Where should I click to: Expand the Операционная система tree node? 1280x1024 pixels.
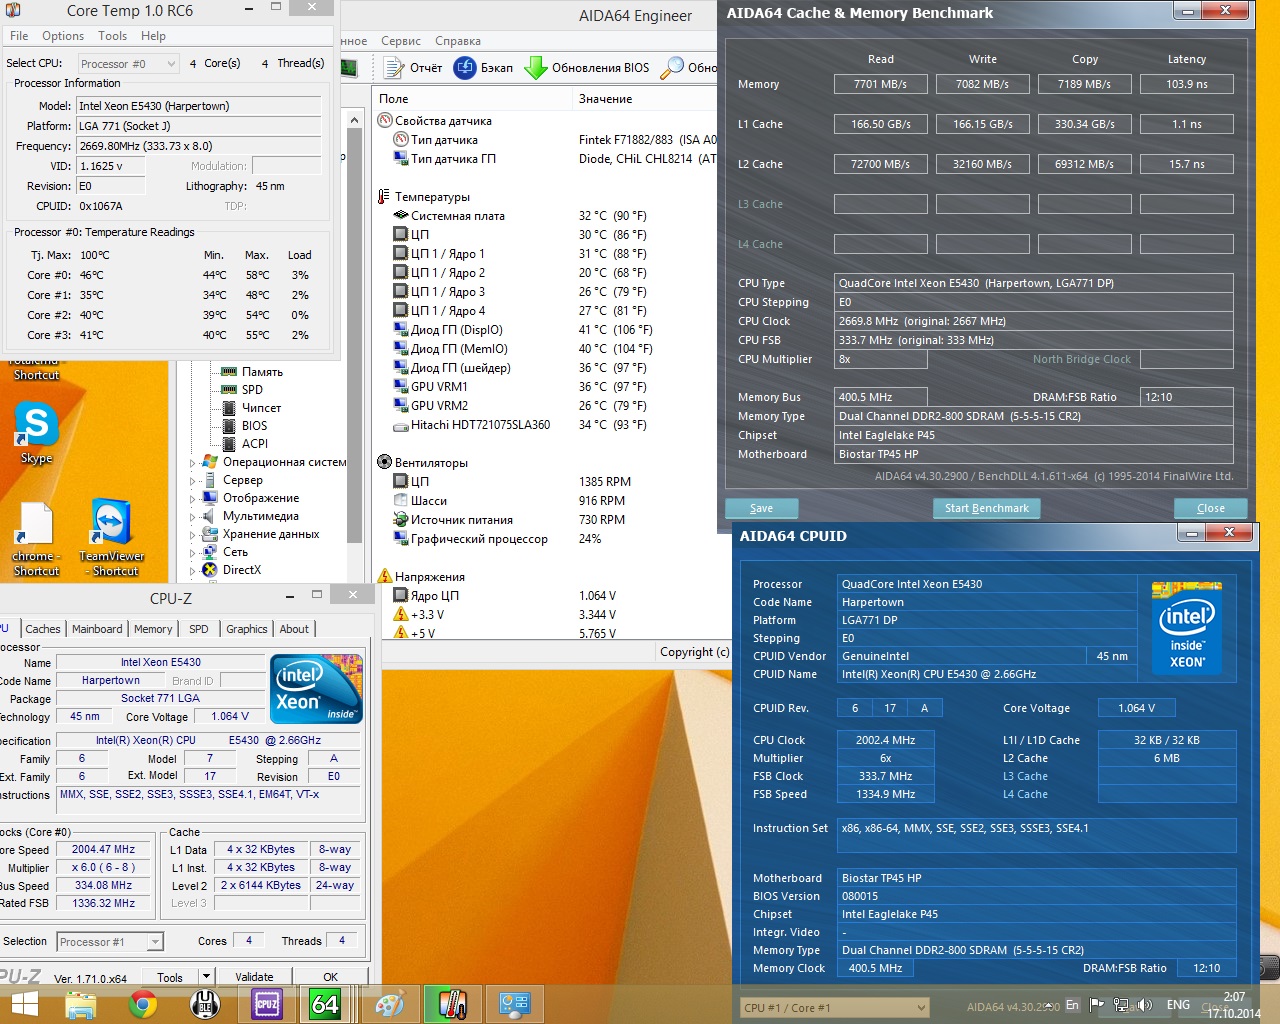(x=193, y=463)
